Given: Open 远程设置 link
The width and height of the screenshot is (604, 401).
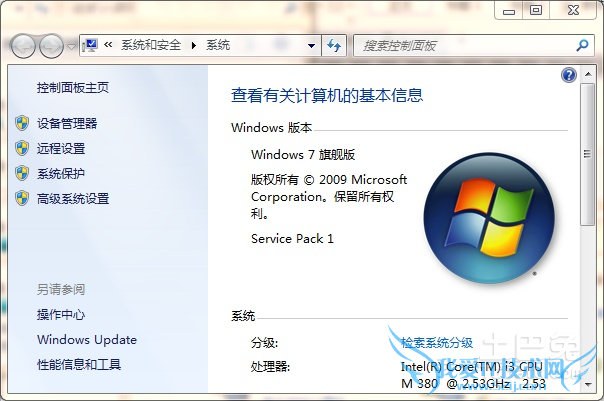Looking at the screenshot, I should pos(61,148).
